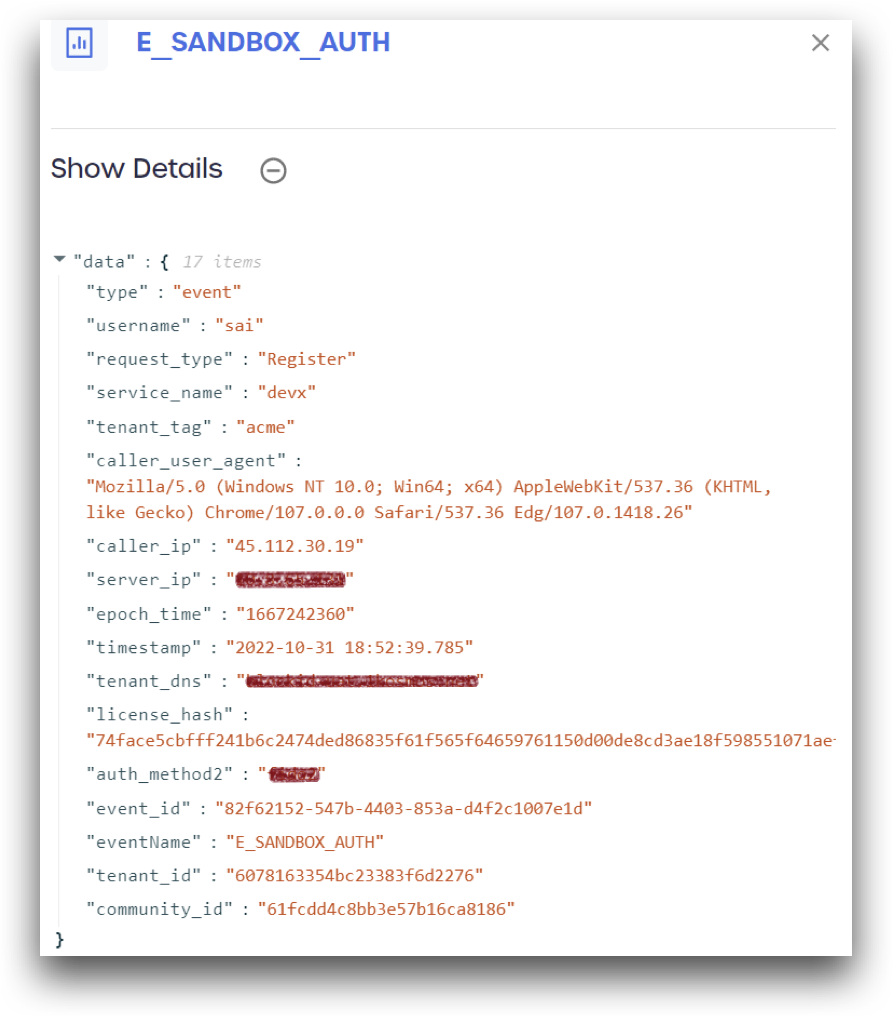Click the E_SANDBOX_AUTH title link

pos(263,43)
